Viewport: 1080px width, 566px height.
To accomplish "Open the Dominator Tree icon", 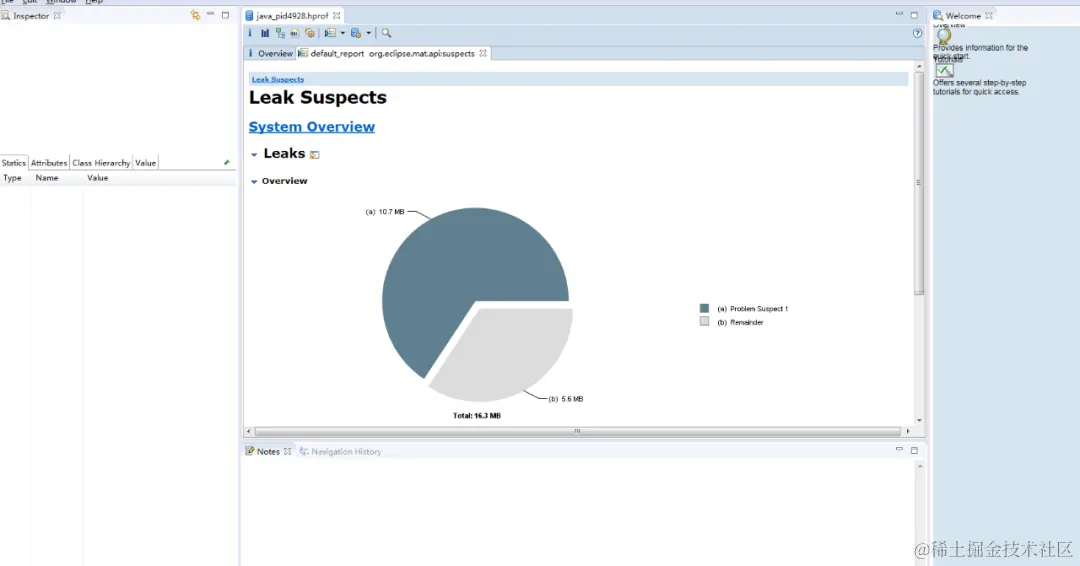I will pyautogui.click(x=280, y=33).
